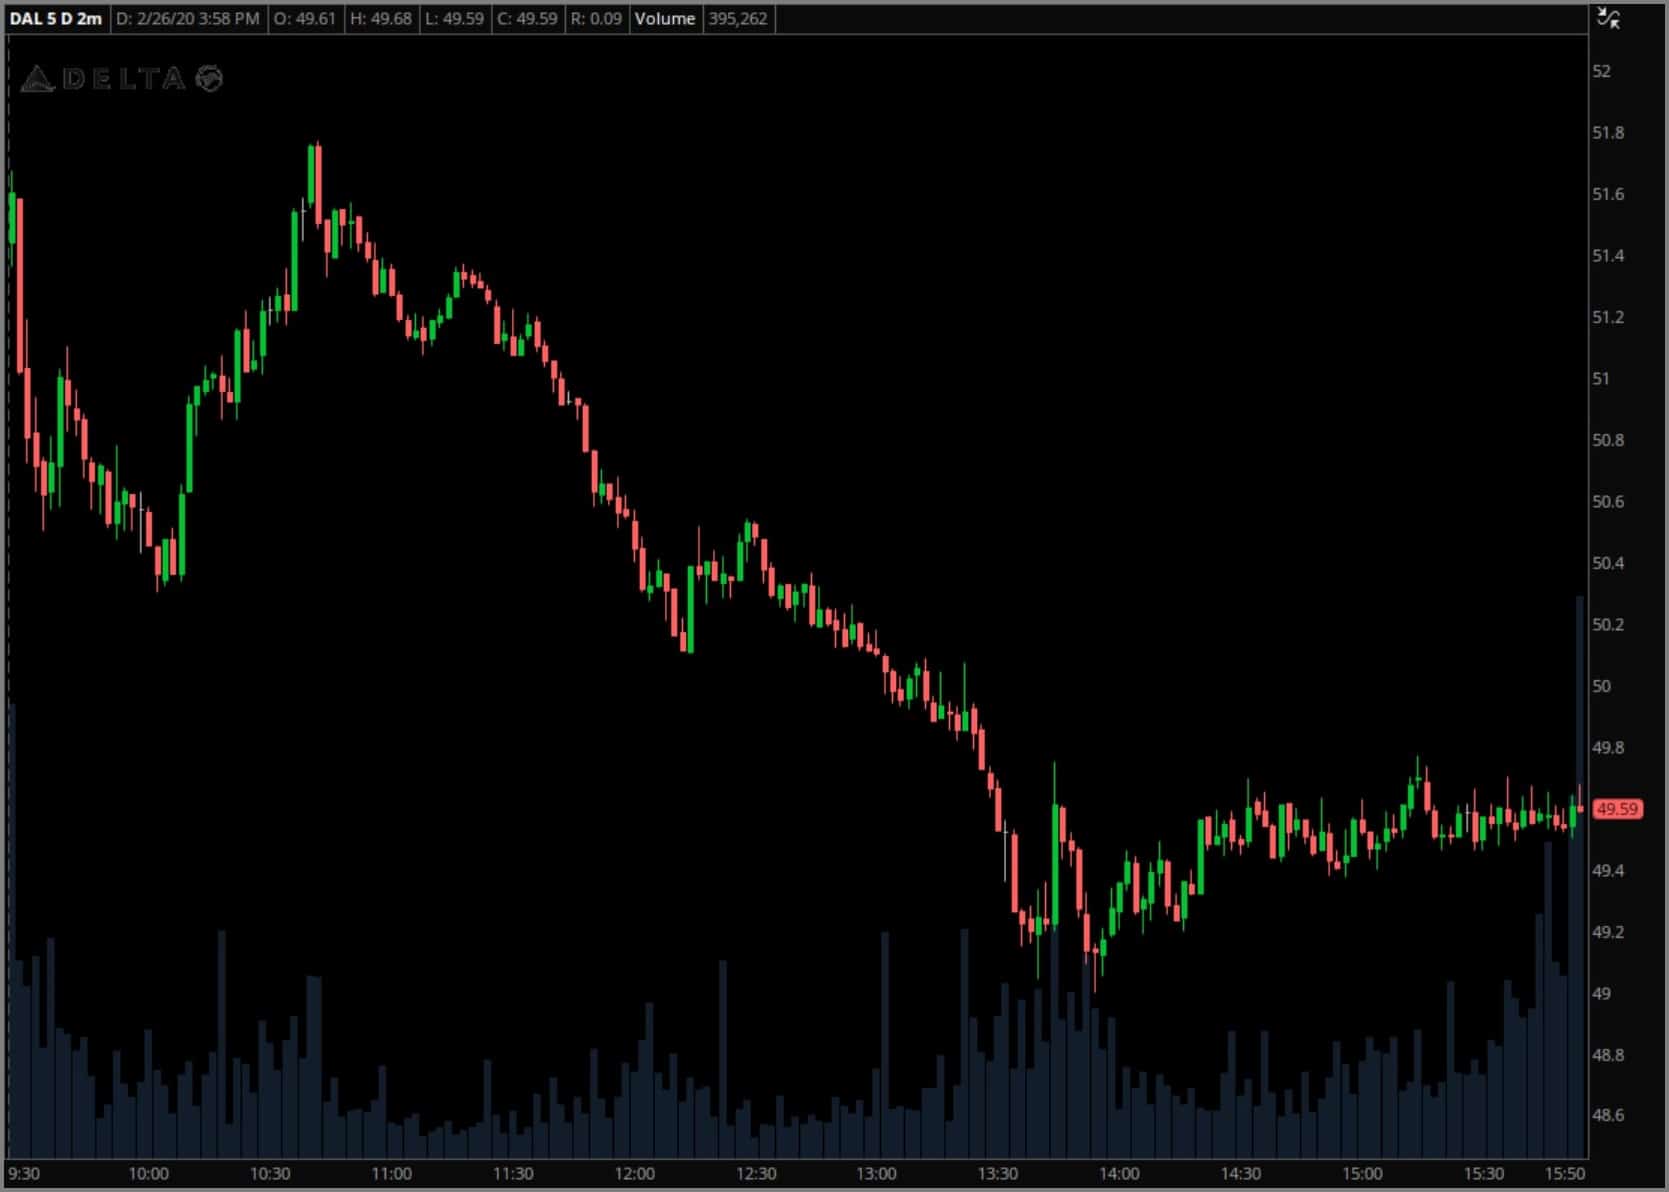Click the 49.4 price axis label
The width and height of the screenshot is (1669, 1192).
[1608, 871]
